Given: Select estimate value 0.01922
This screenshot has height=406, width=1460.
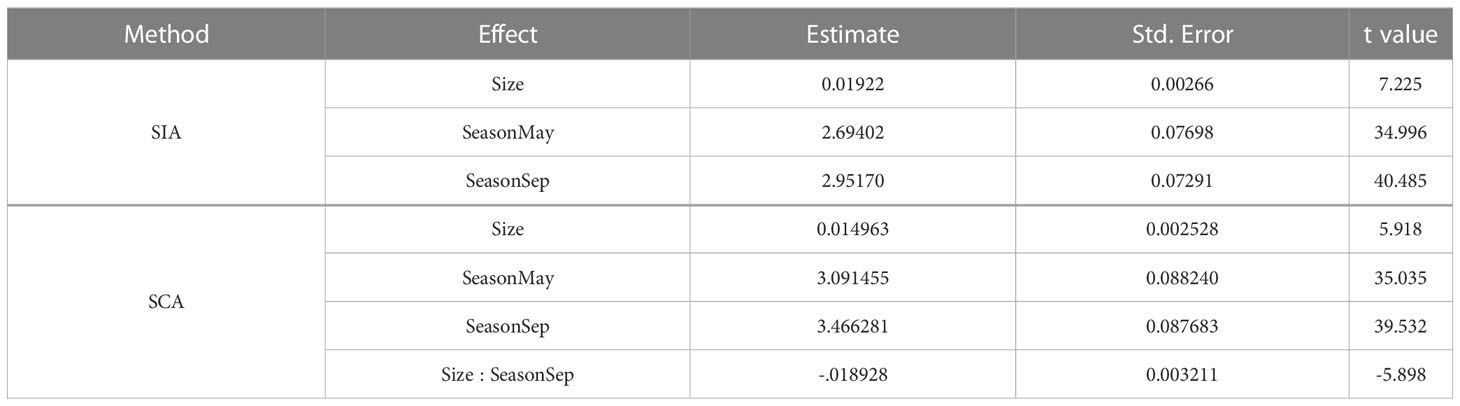Looking at the screenshot, I should (x=852, y=86).
